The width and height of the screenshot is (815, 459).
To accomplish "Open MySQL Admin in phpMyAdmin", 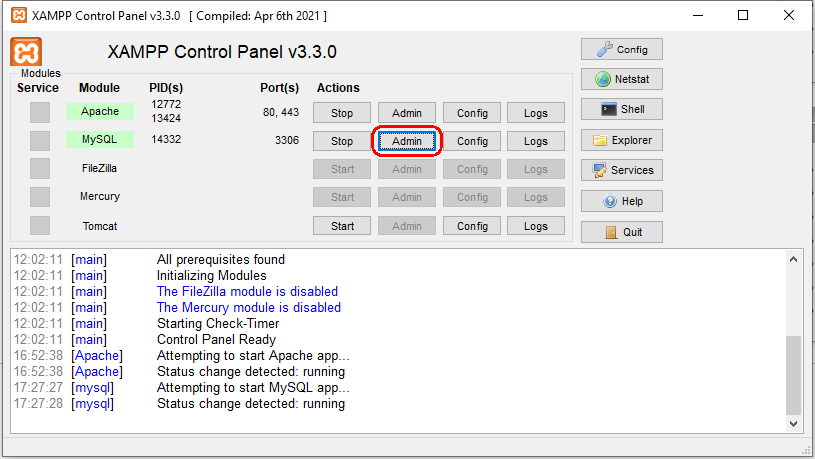I will (407, 141).
